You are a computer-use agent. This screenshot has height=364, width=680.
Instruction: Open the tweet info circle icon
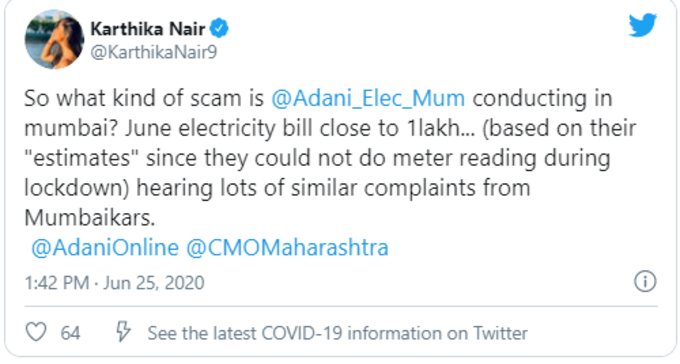[645, 281]
